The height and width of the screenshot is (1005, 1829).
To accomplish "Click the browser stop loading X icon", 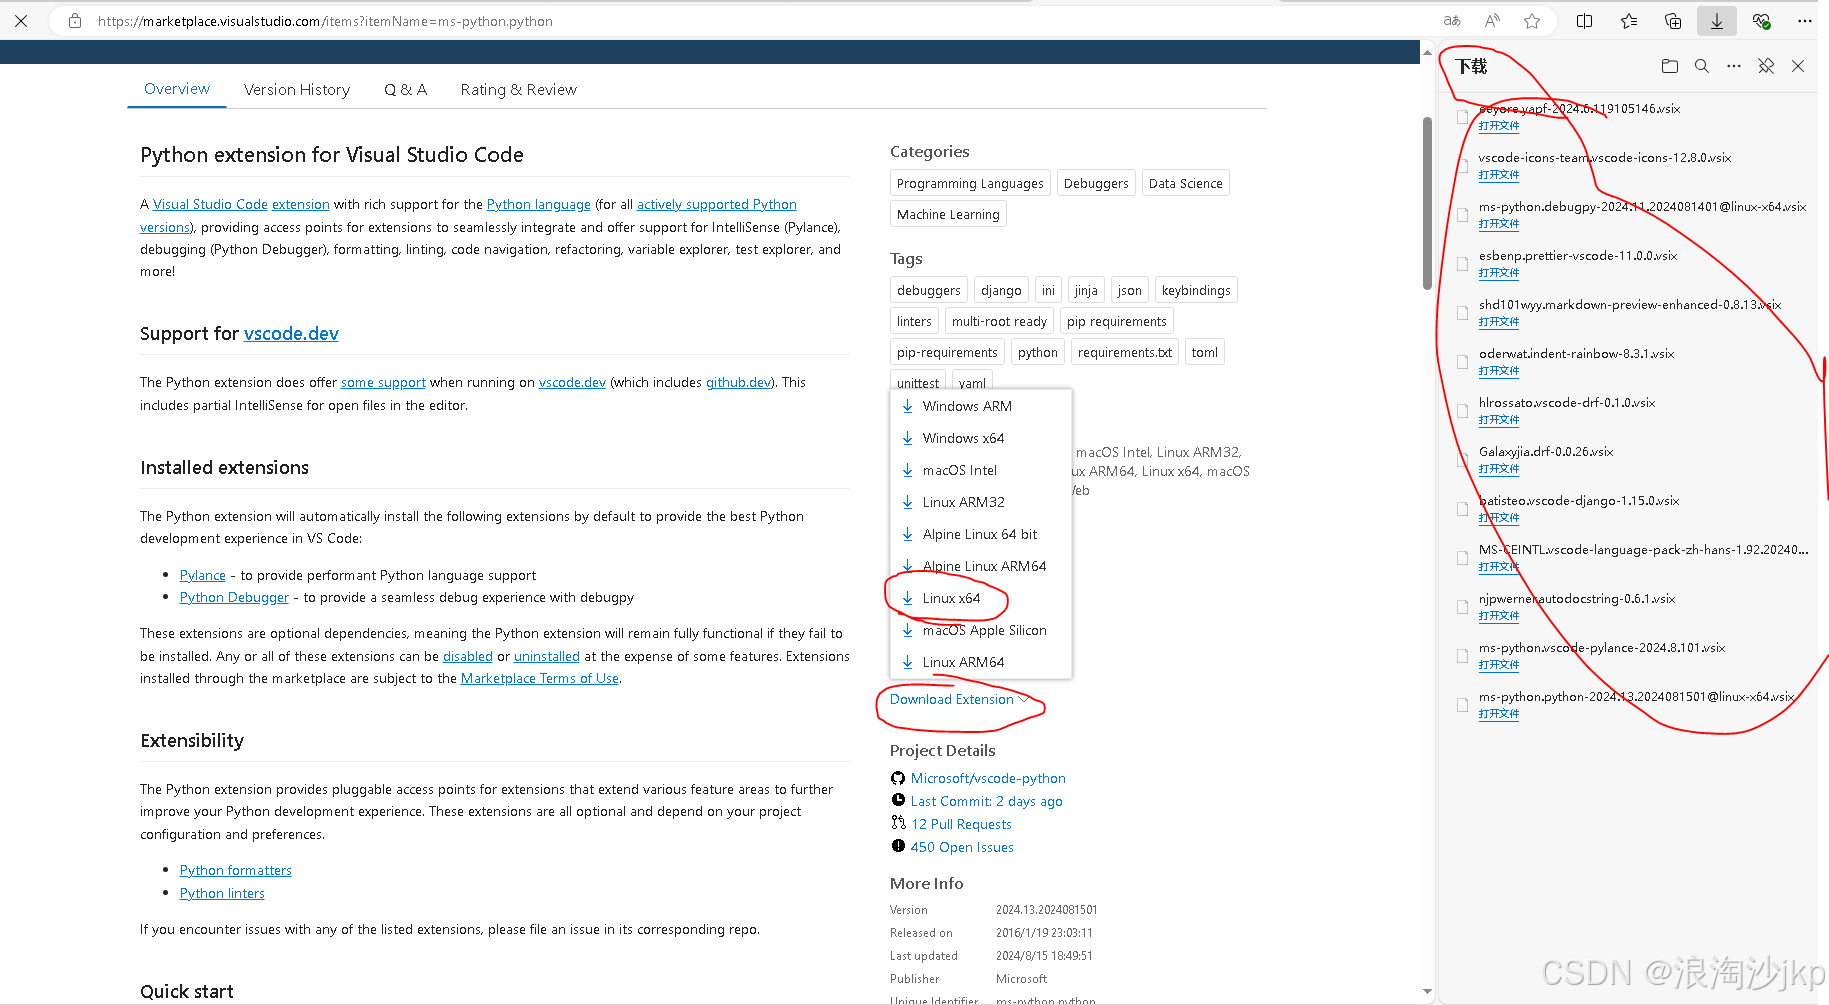I will point(21,20).
